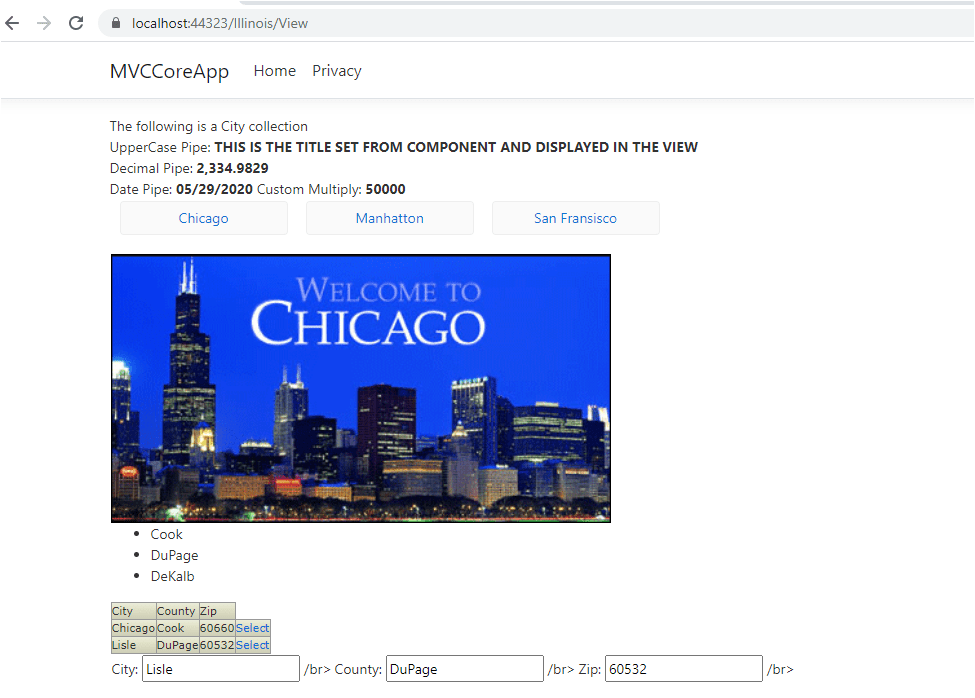Click into the County text field
The height and width of the screenshot is (698, 975).
click(464, 669)
